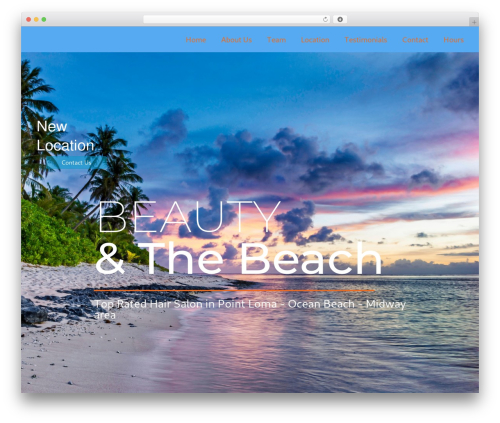Viewport: 500px width, 423px height.
Task: Click the round reader icon beside address bar
Action: coord(340,20)
